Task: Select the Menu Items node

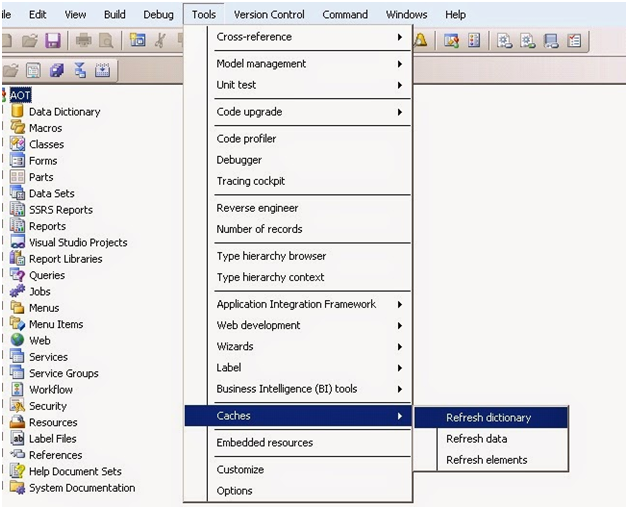Action: pos(56,324)
